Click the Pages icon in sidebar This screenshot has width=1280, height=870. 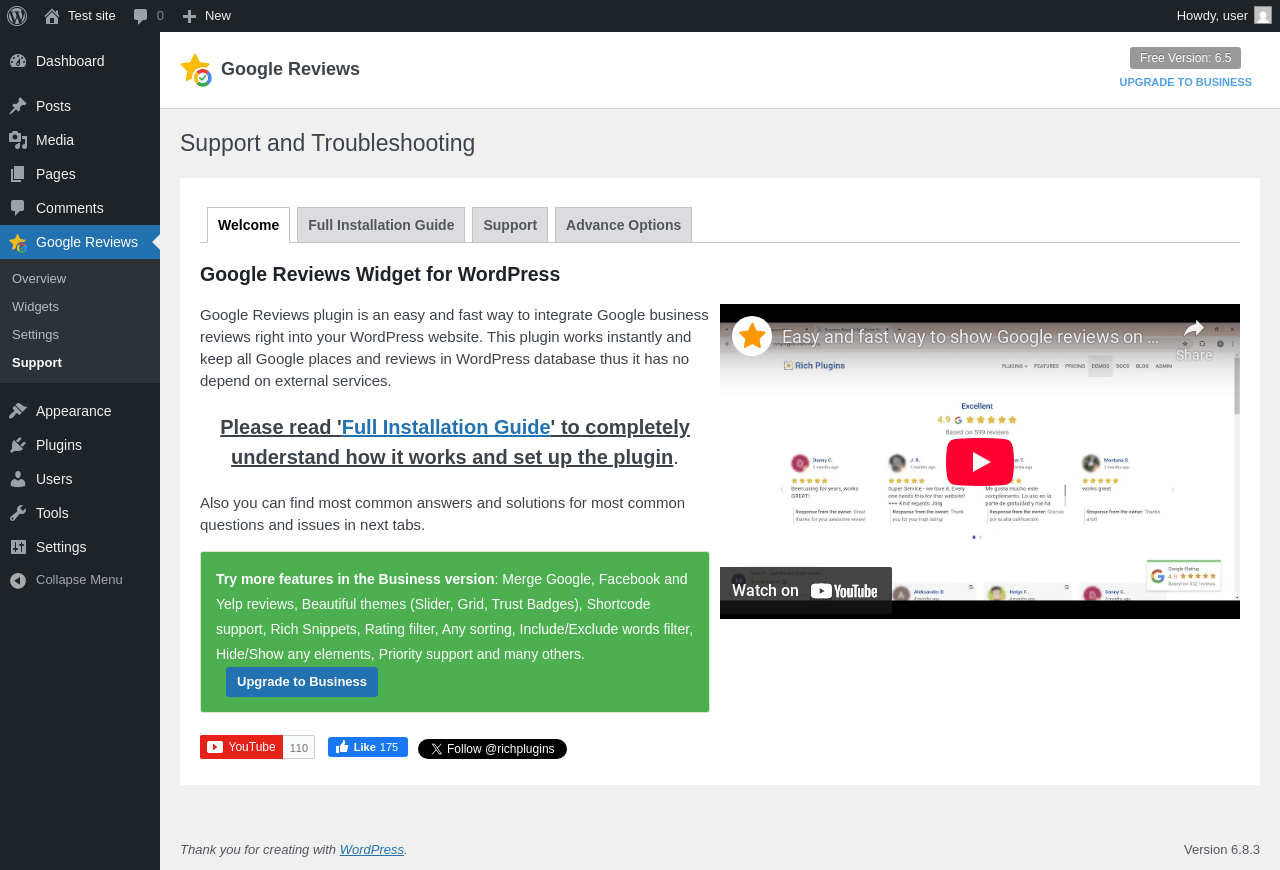(x=18, y=174)
